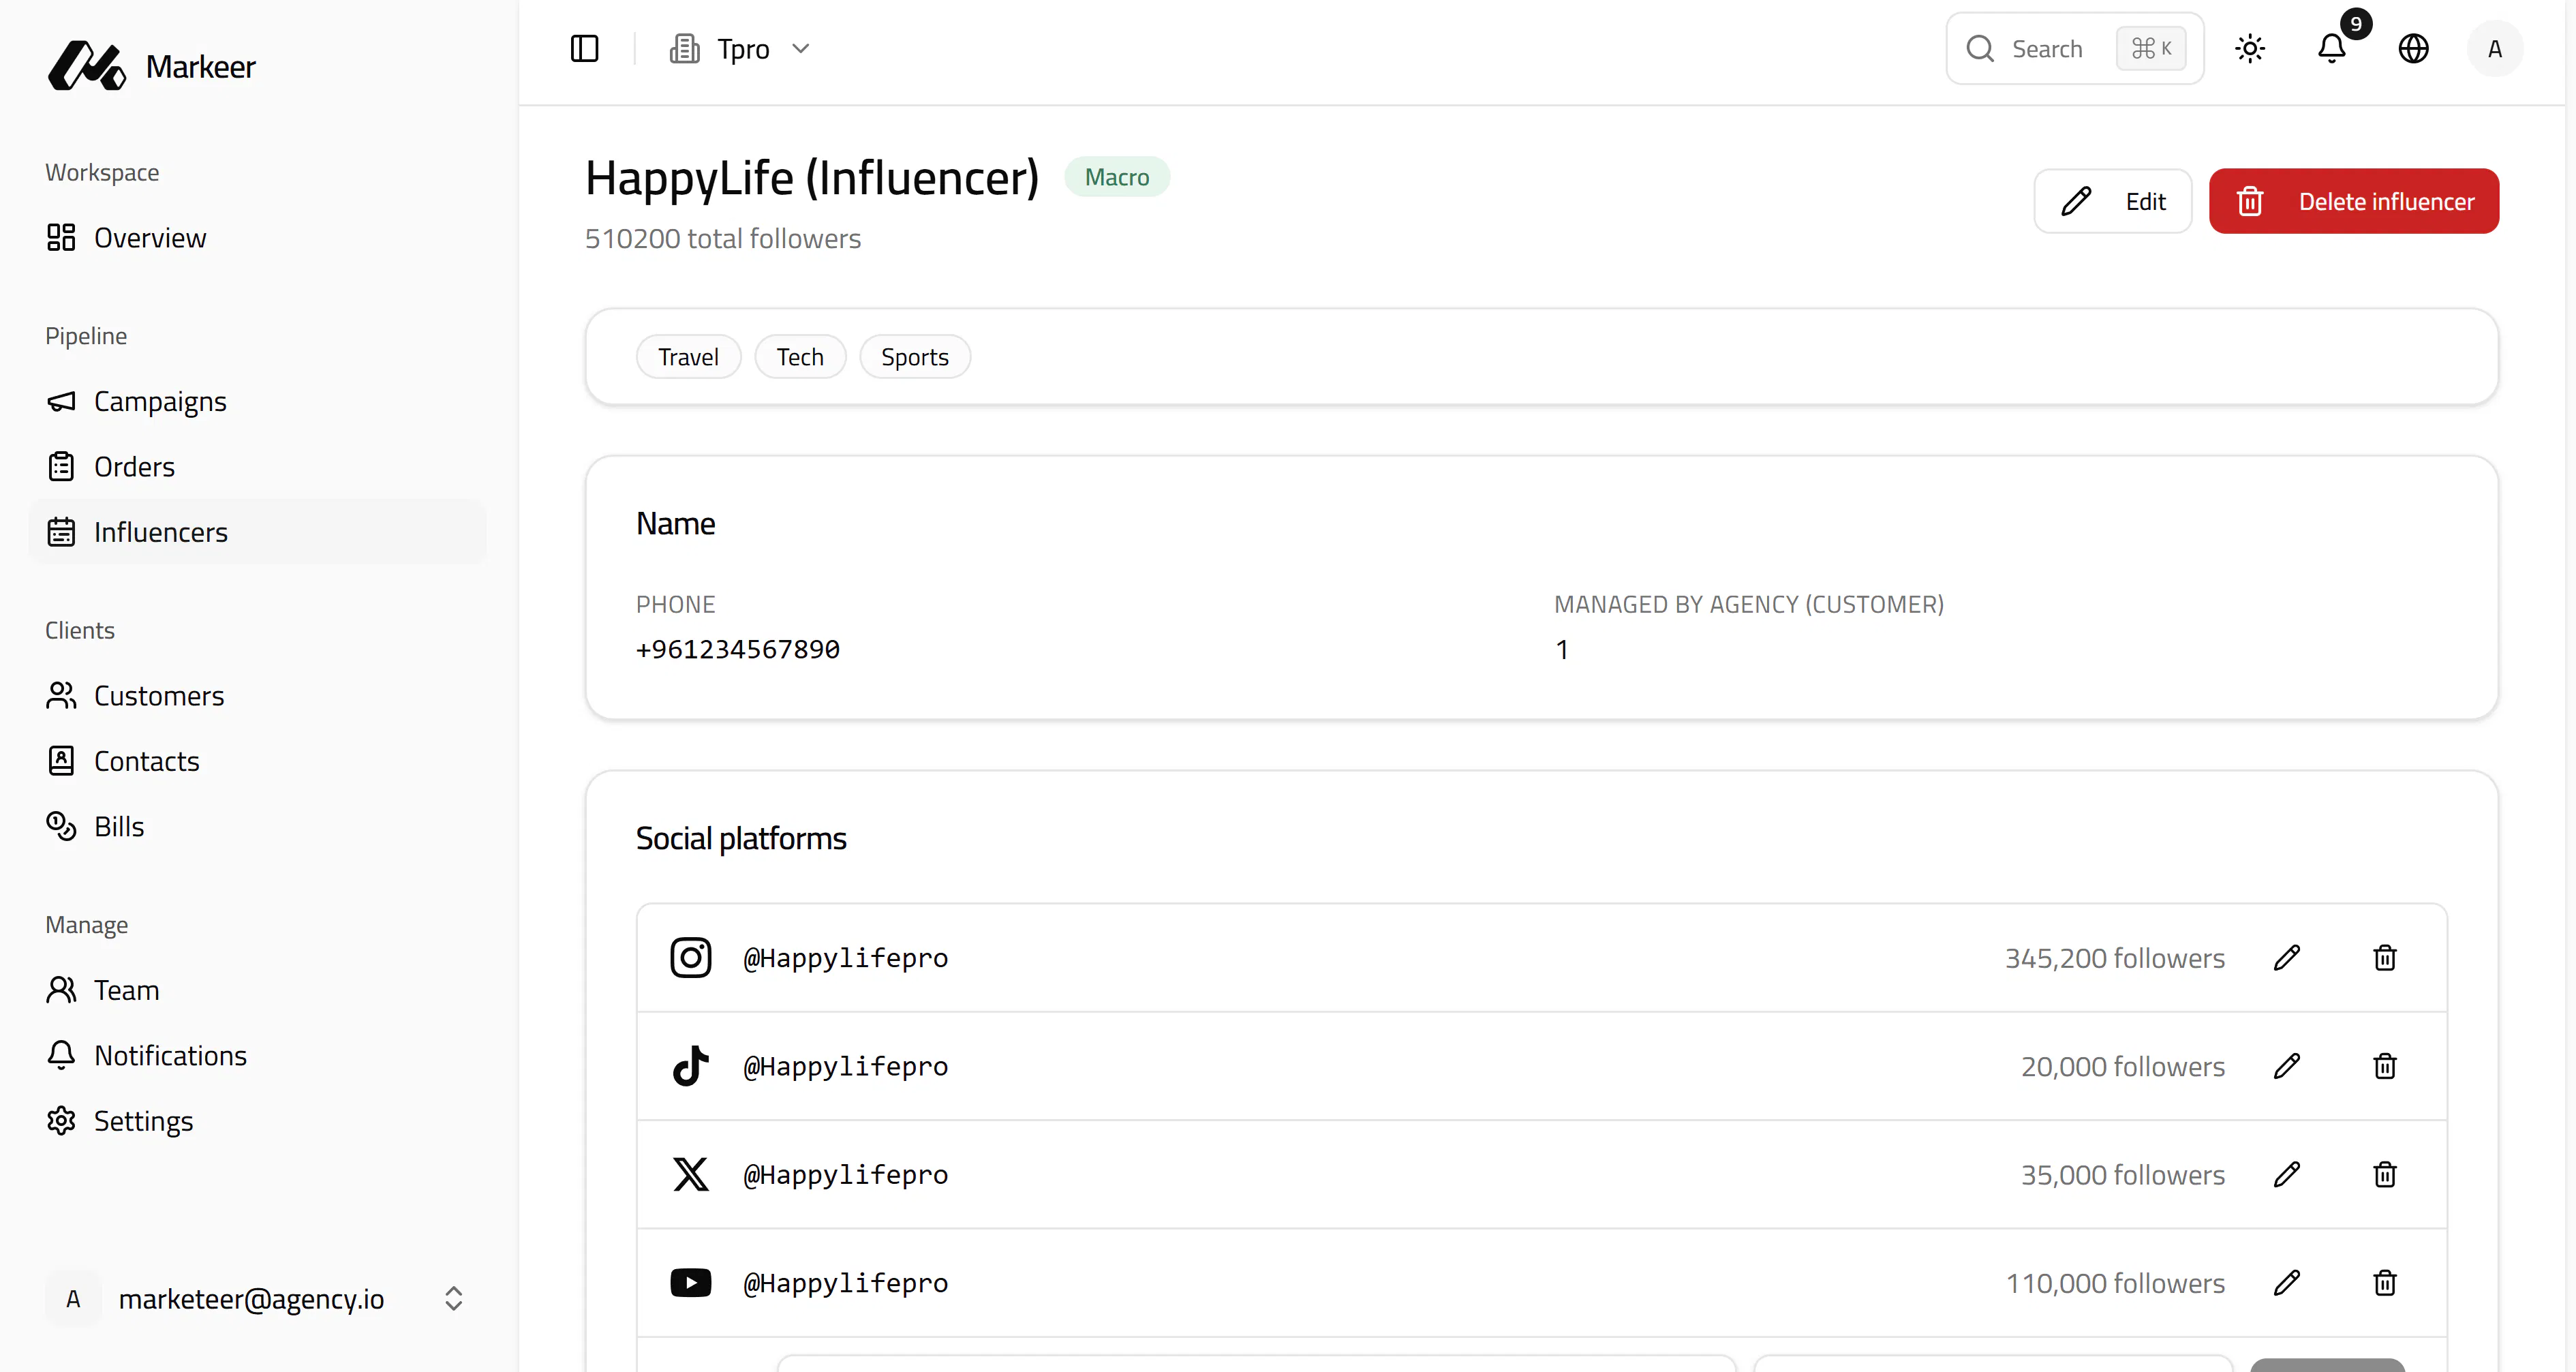The width and height of the screenshot is (2576, 1372).
Task: Open the Tpro workspace dropdown
Action: [x=740, y=48]
